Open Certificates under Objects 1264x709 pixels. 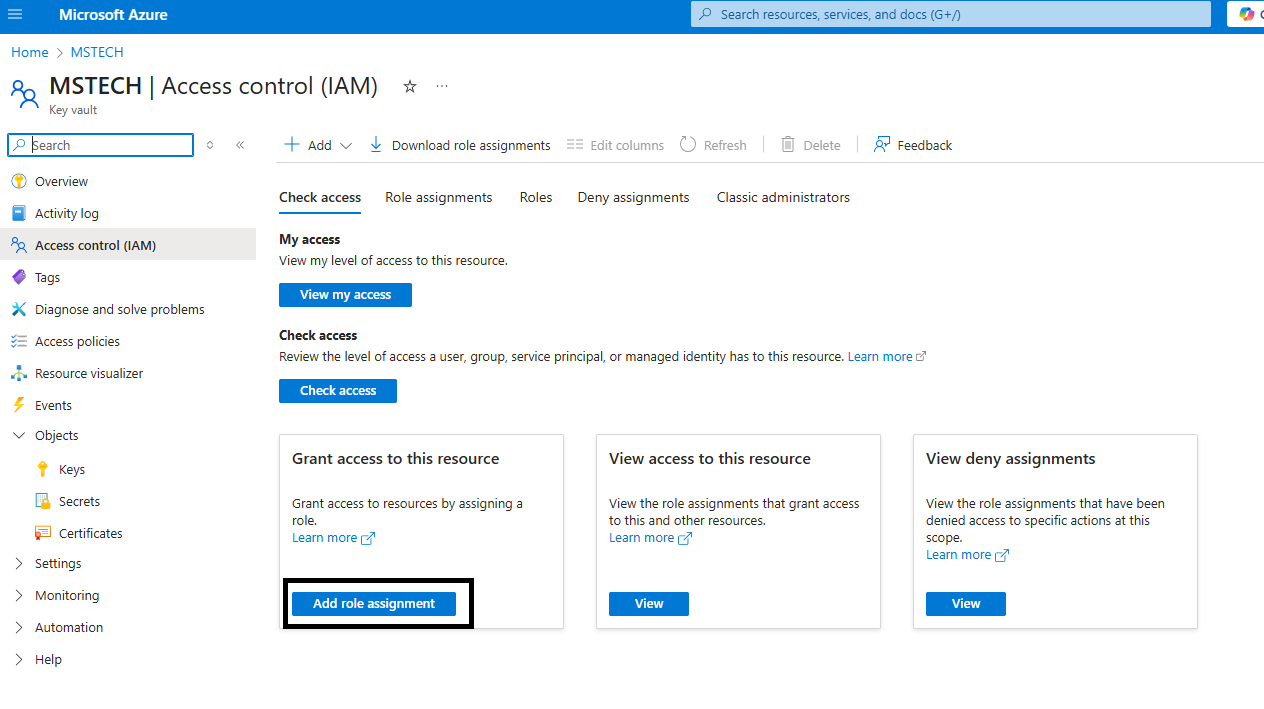(88, 532)
